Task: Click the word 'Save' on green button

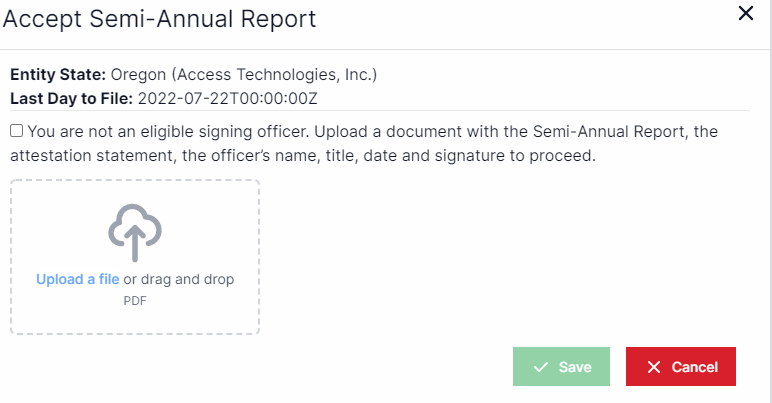Action: click(x=575, y=367)
